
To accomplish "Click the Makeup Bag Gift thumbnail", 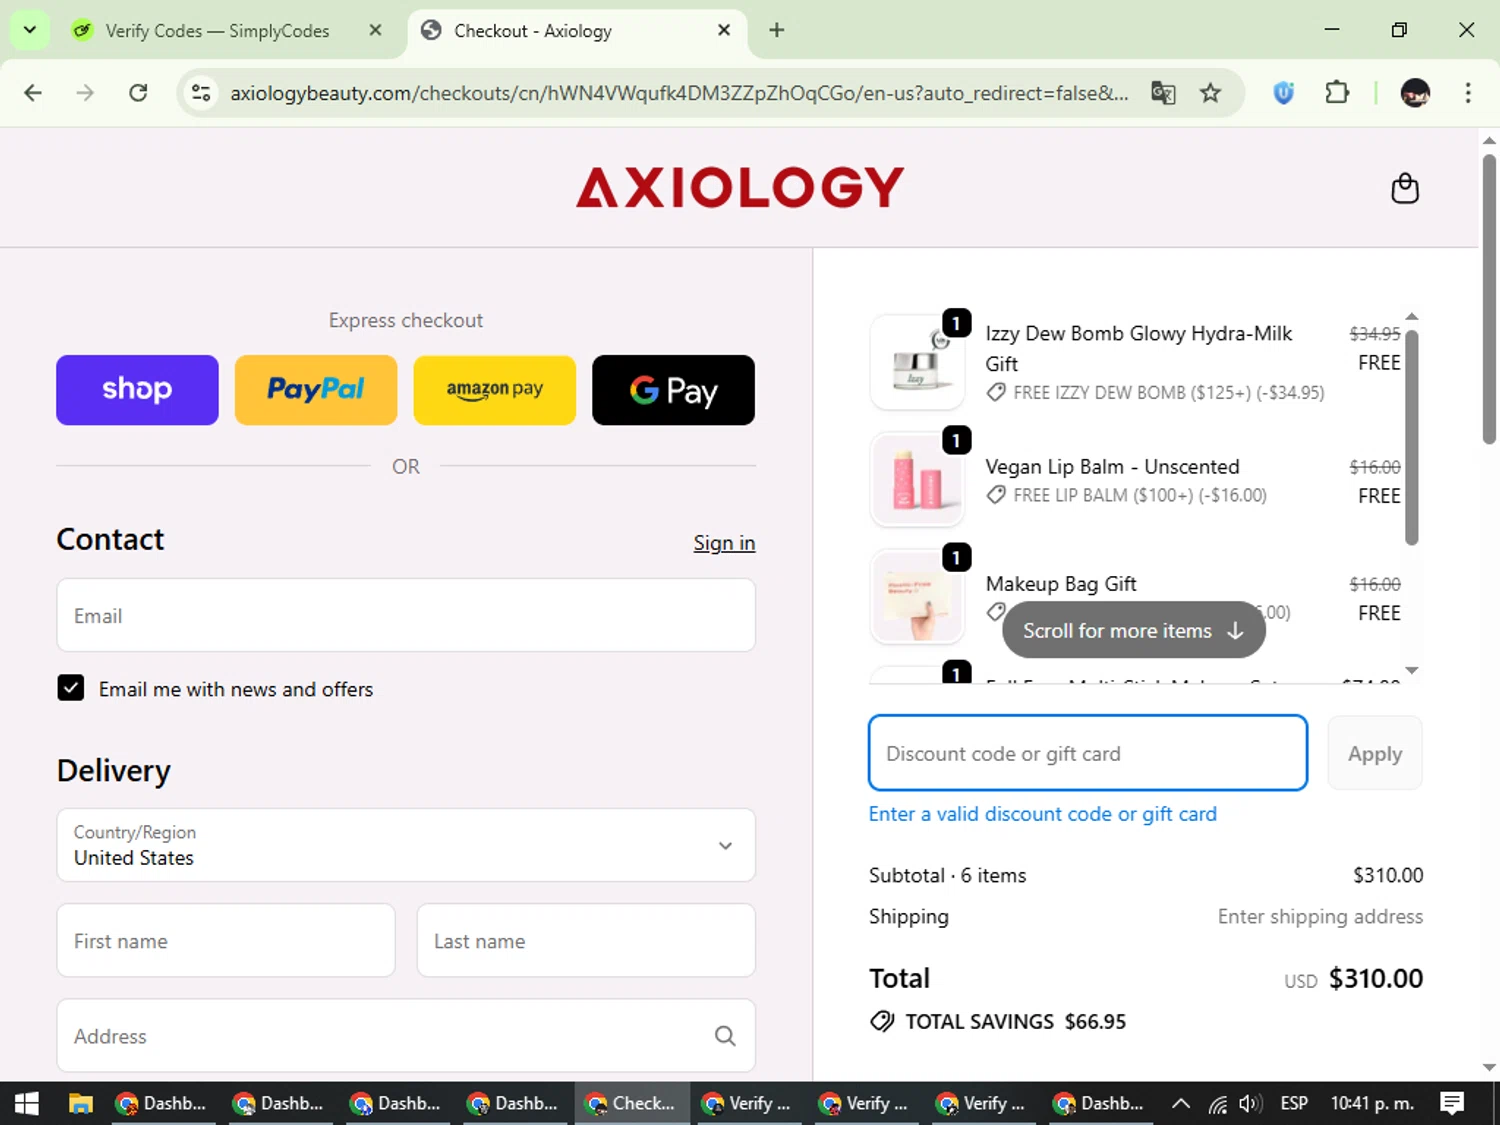I will pos(917,596).
